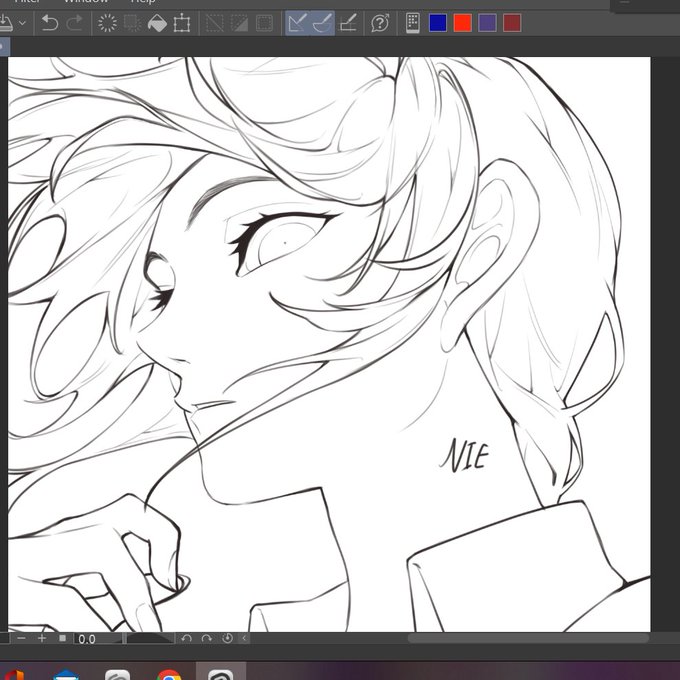
Task: Toggle Show Selection Border icon
Action: pos(264,23)
